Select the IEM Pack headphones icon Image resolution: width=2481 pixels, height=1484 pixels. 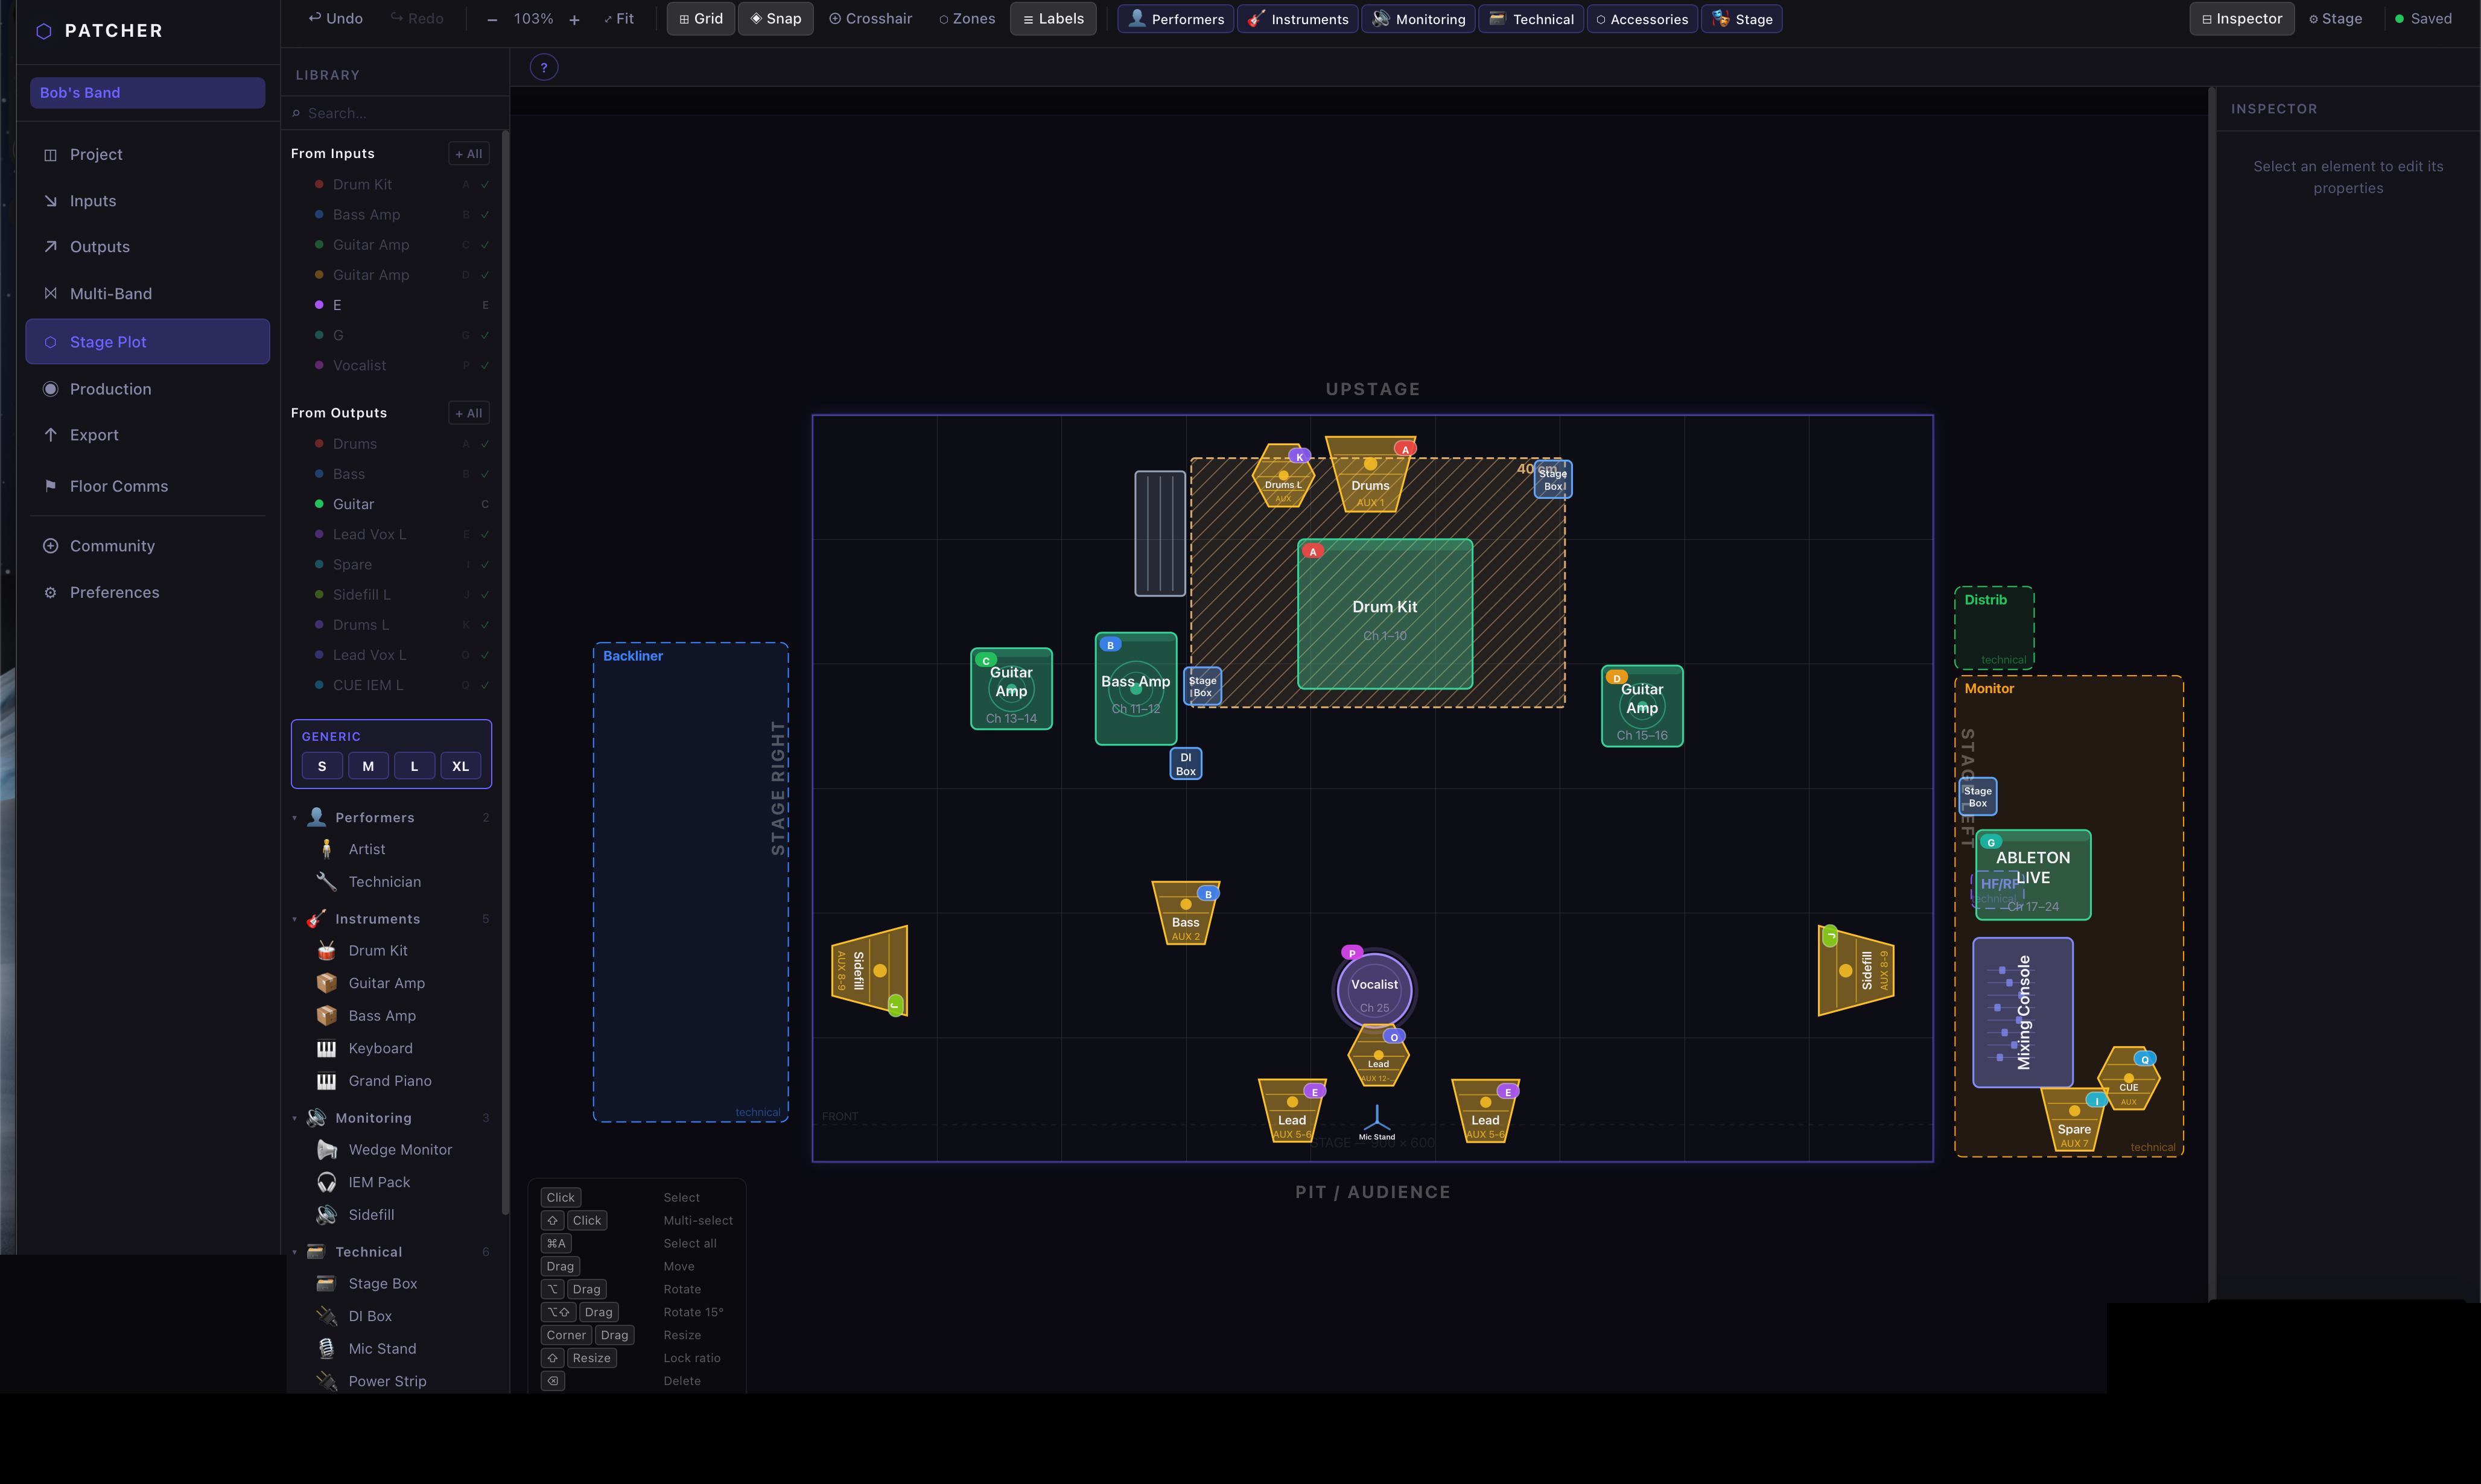[x=326, y=1182]
